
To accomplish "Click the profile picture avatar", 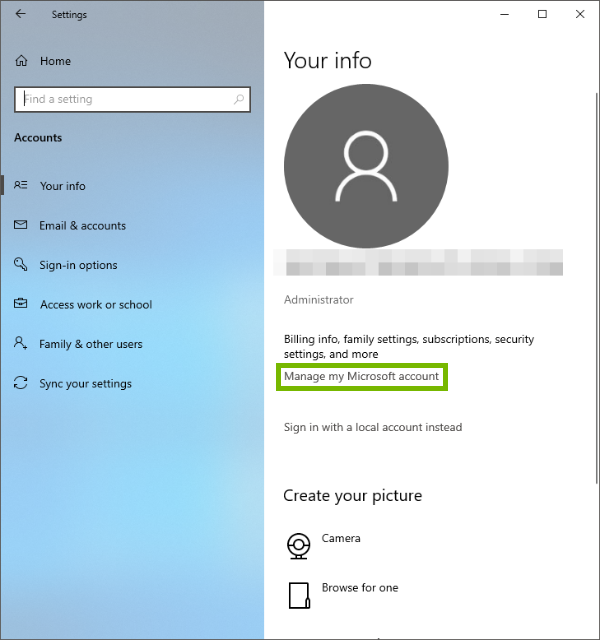I will point(366,166).
